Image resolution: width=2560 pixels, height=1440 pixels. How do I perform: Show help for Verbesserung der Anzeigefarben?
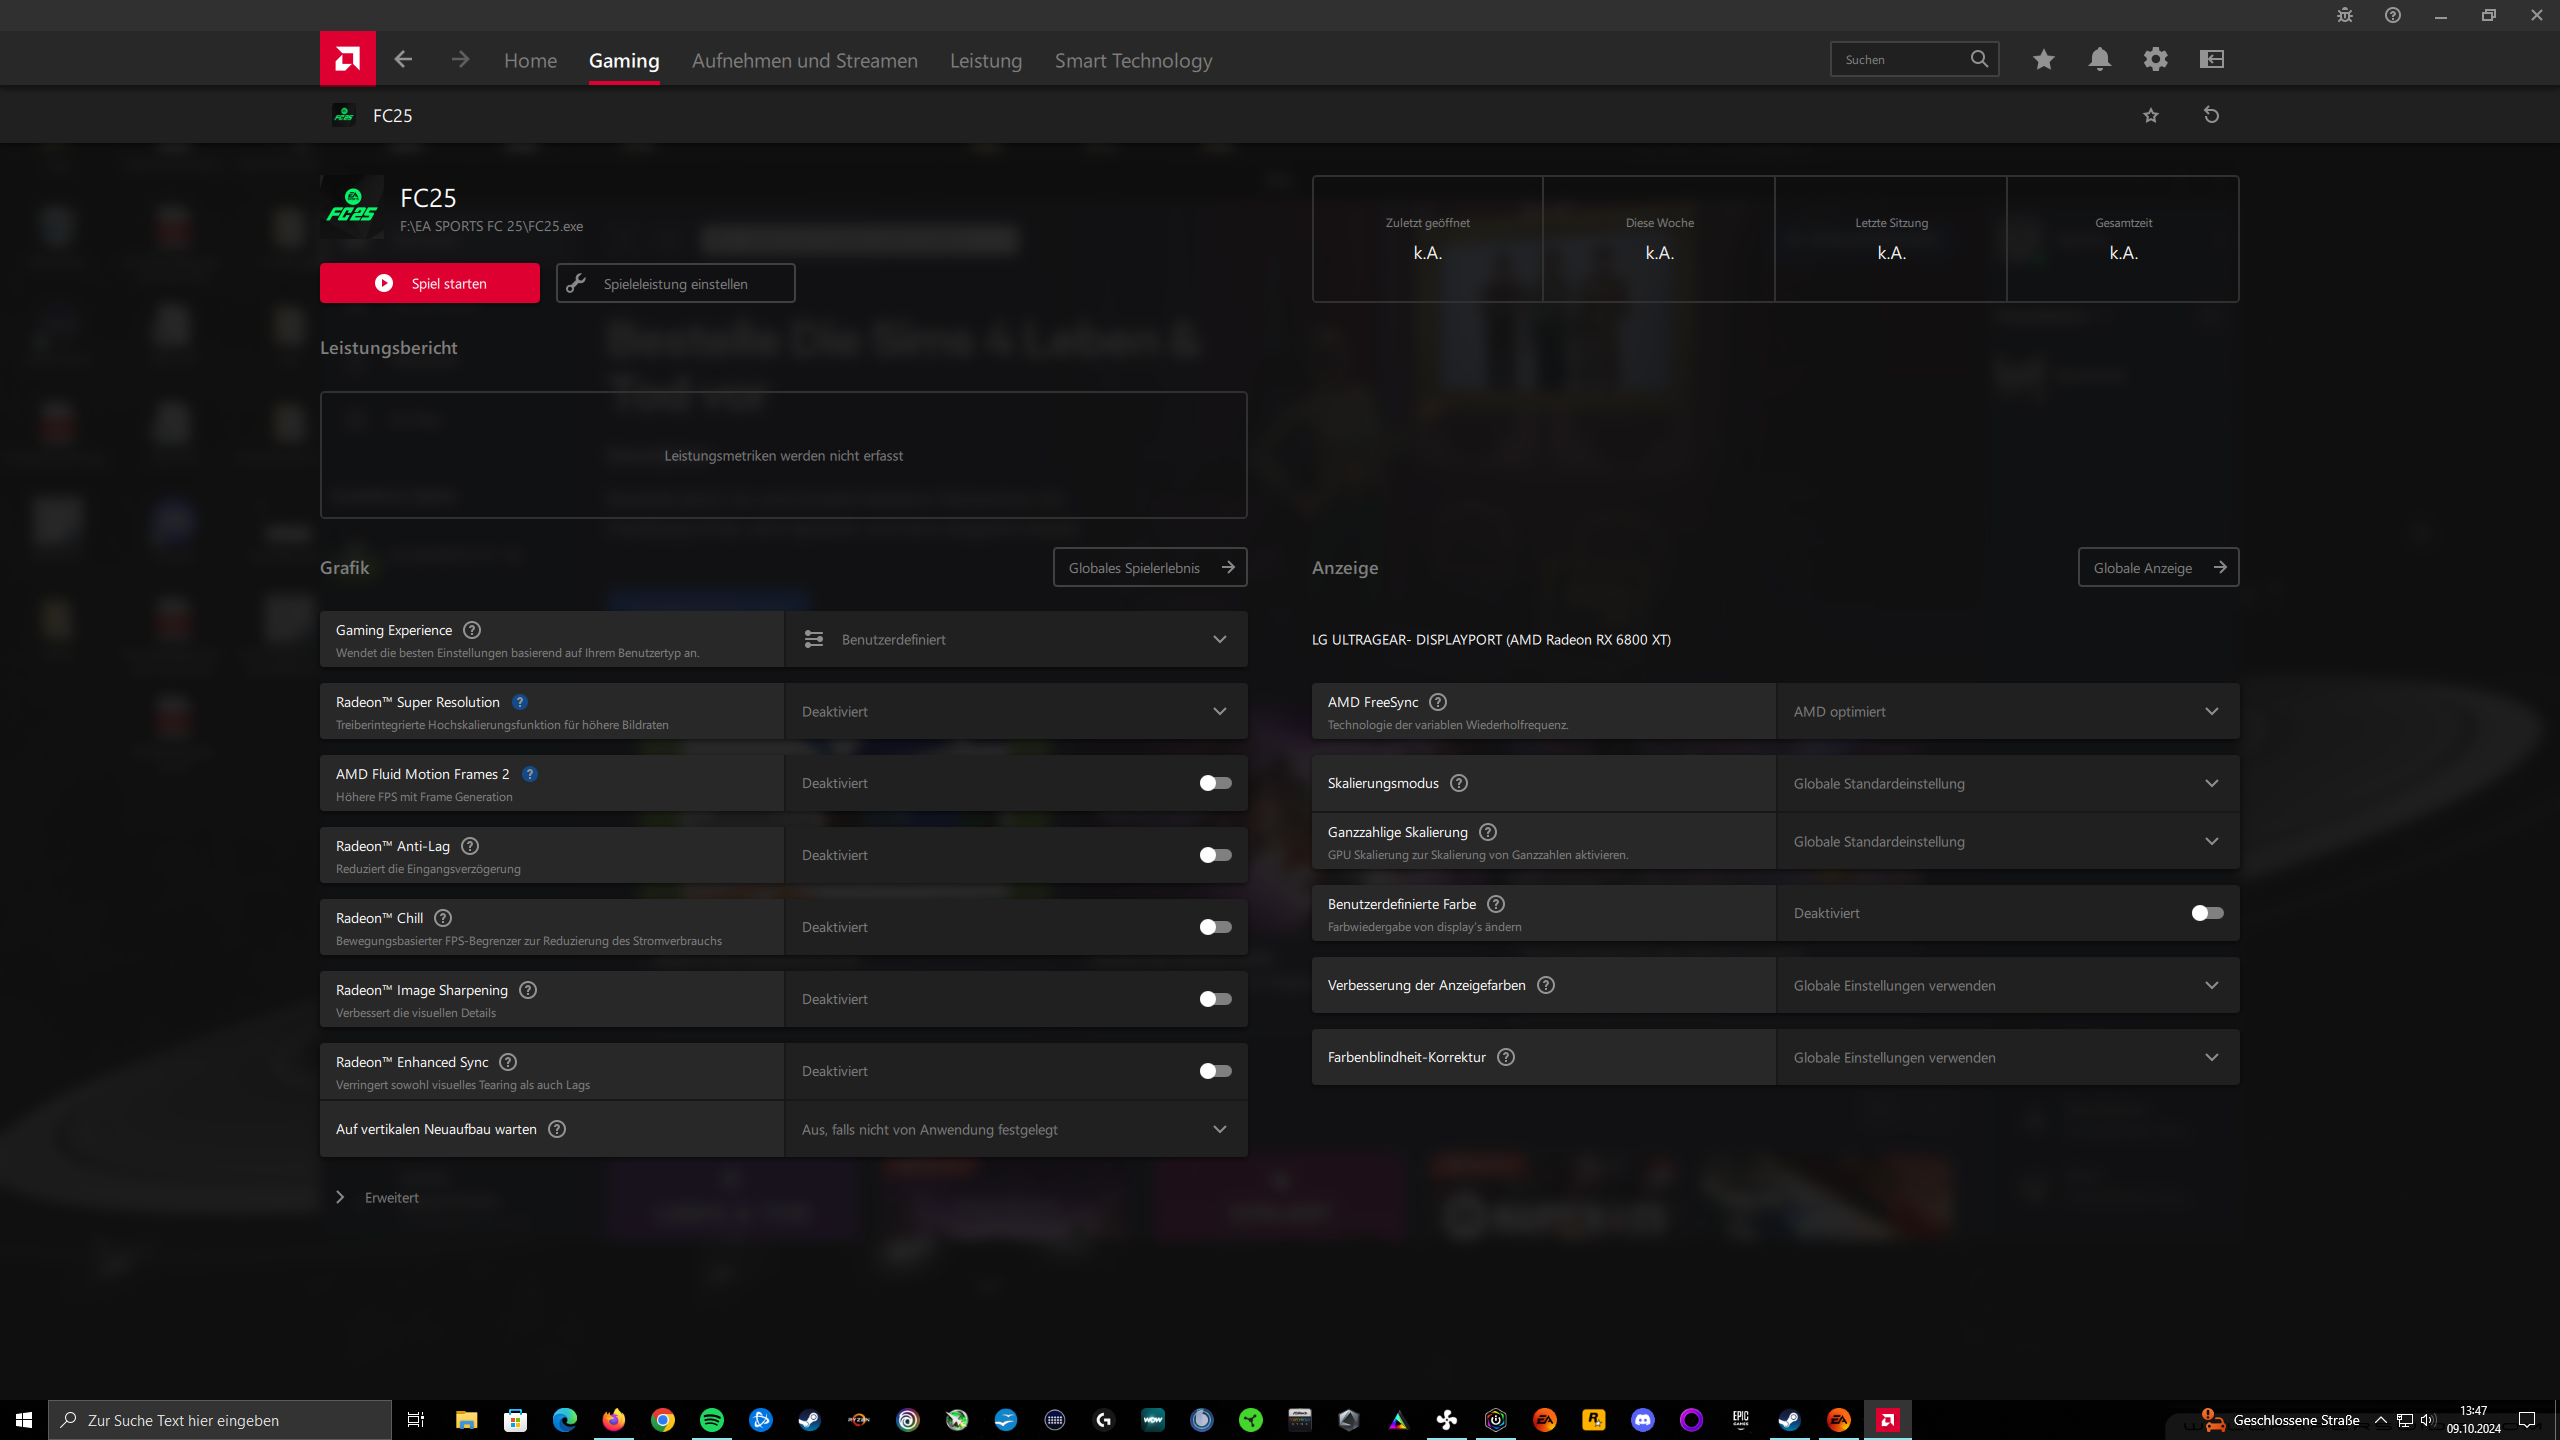click(x=1546, y=985)
